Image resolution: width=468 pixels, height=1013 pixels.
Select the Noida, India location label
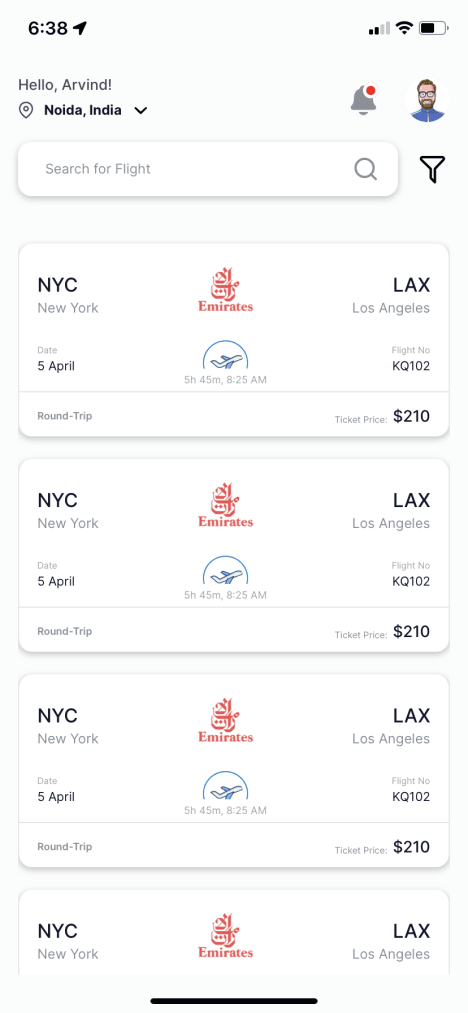(83, 110)
